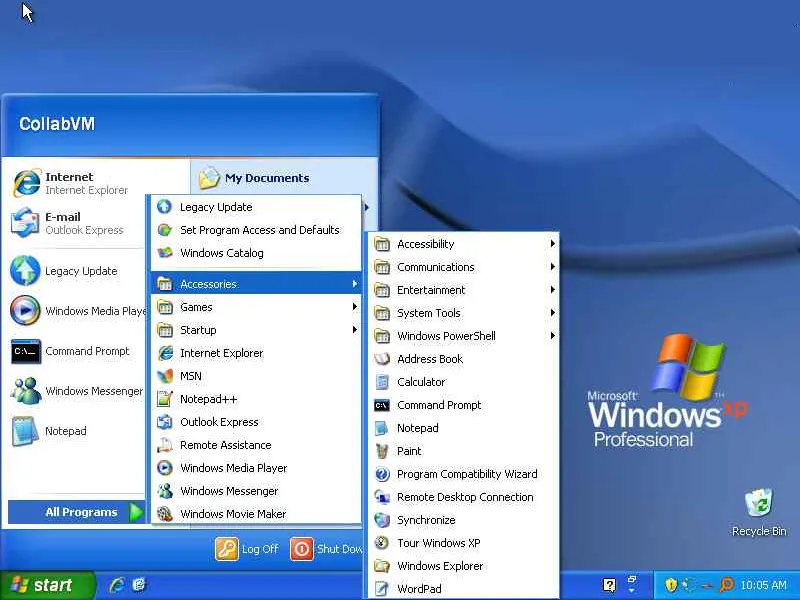Open Windows Catalog
The width and height of the screenshot is (800, 600).
(256, 253)
